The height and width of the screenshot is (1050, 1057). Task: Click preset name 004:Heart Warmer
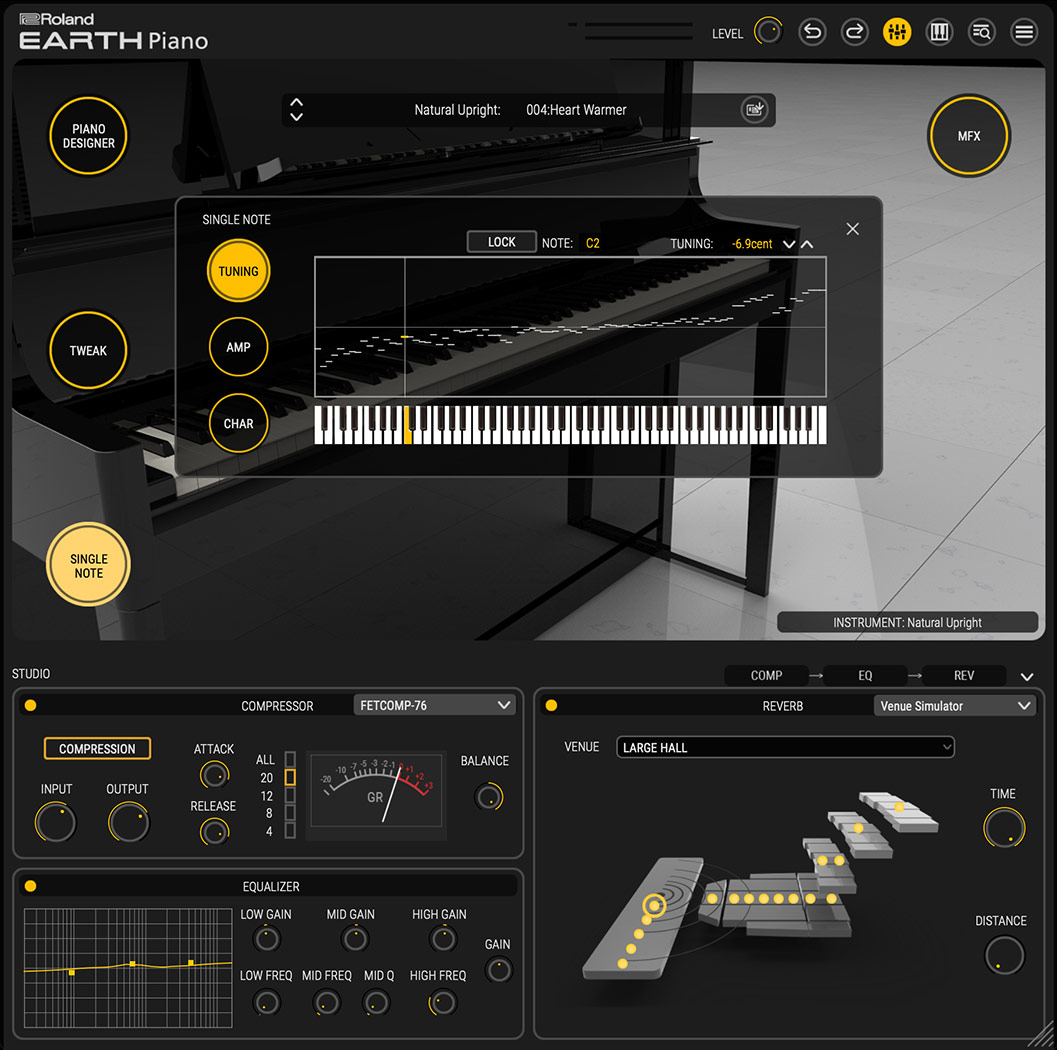(576, 110)
